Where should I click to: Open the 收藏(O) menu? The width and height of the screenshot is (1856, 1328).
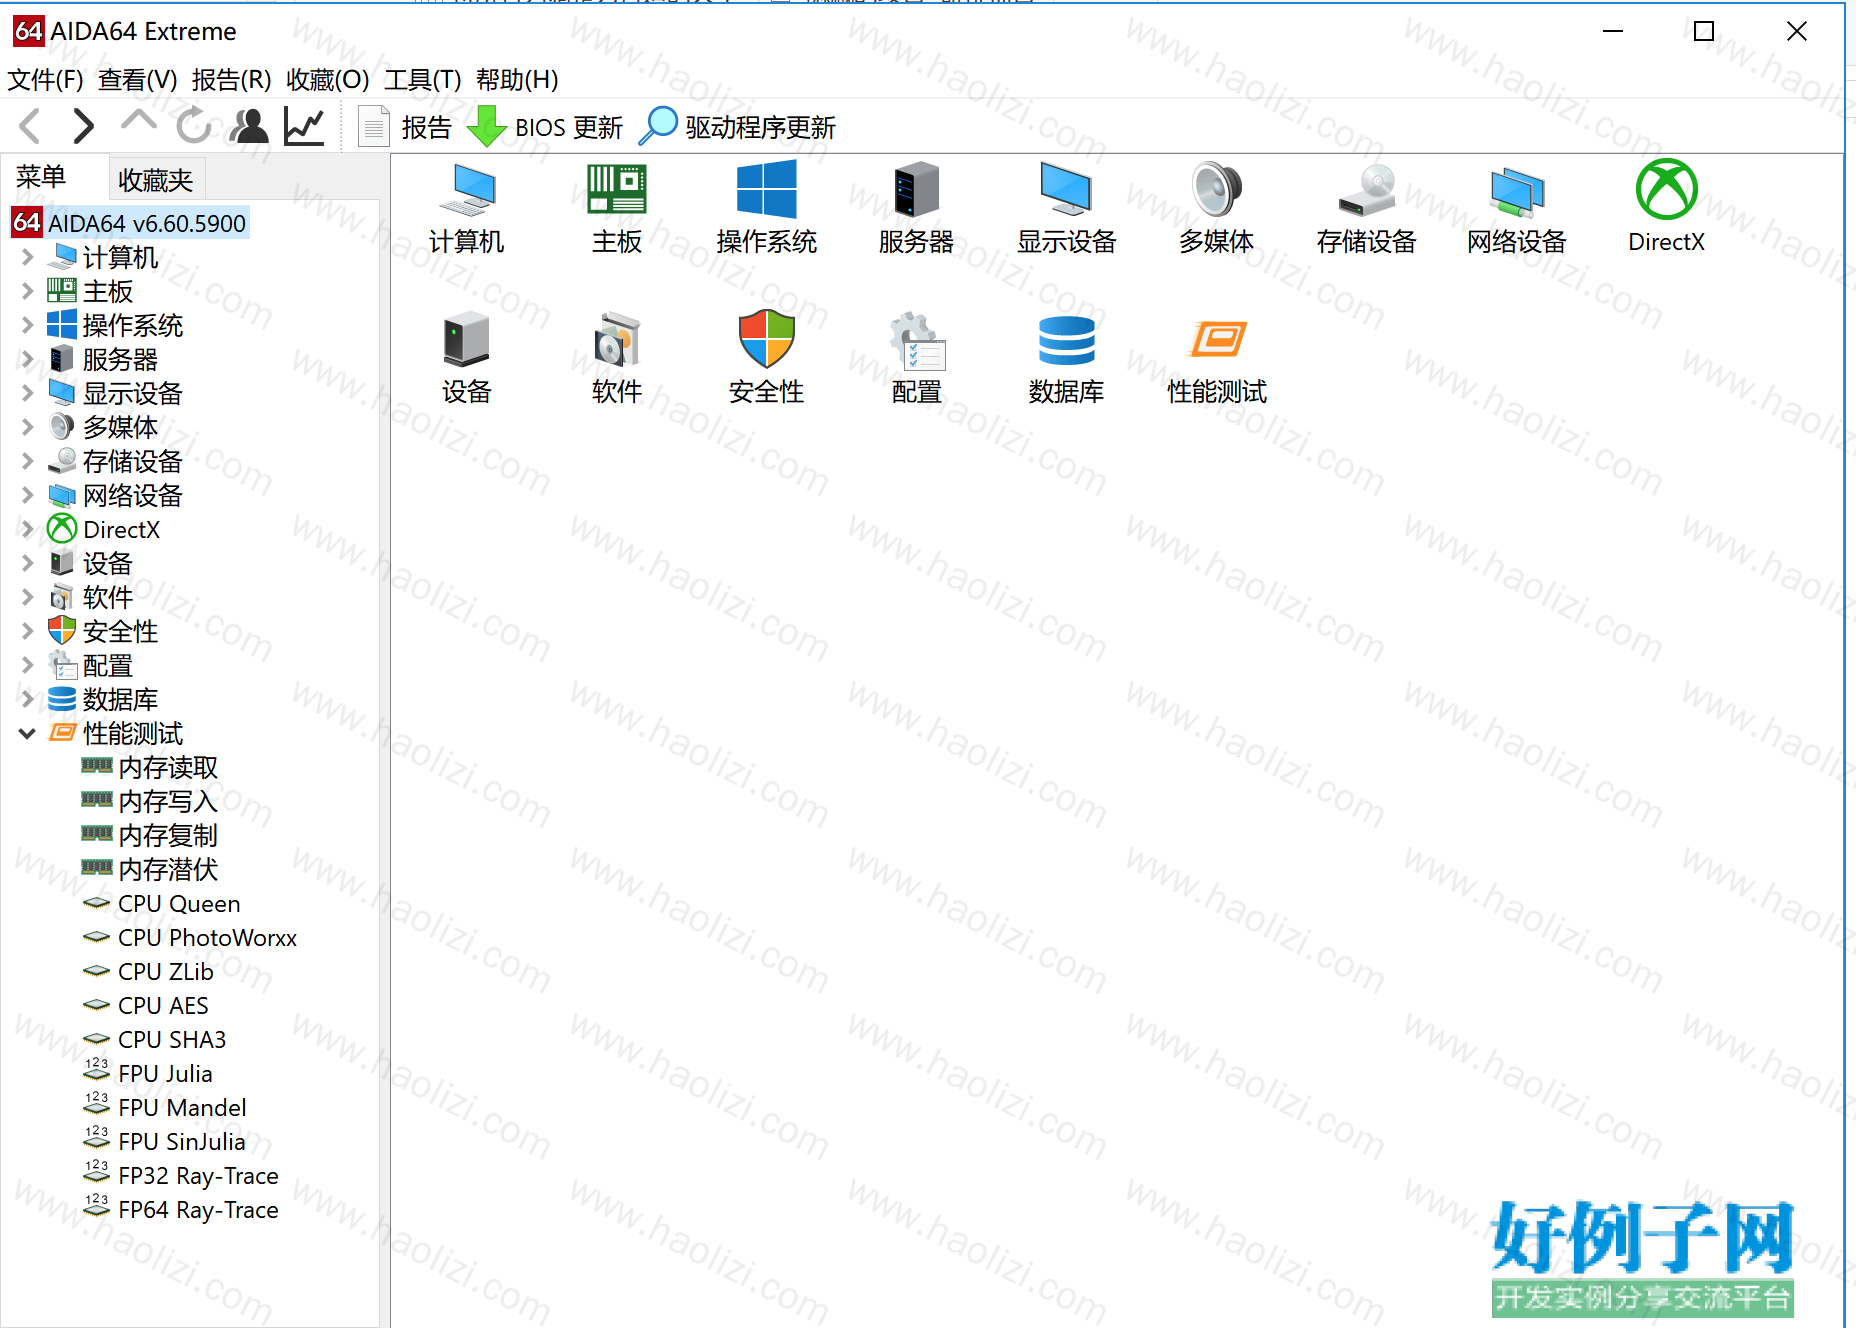[328, 79]
